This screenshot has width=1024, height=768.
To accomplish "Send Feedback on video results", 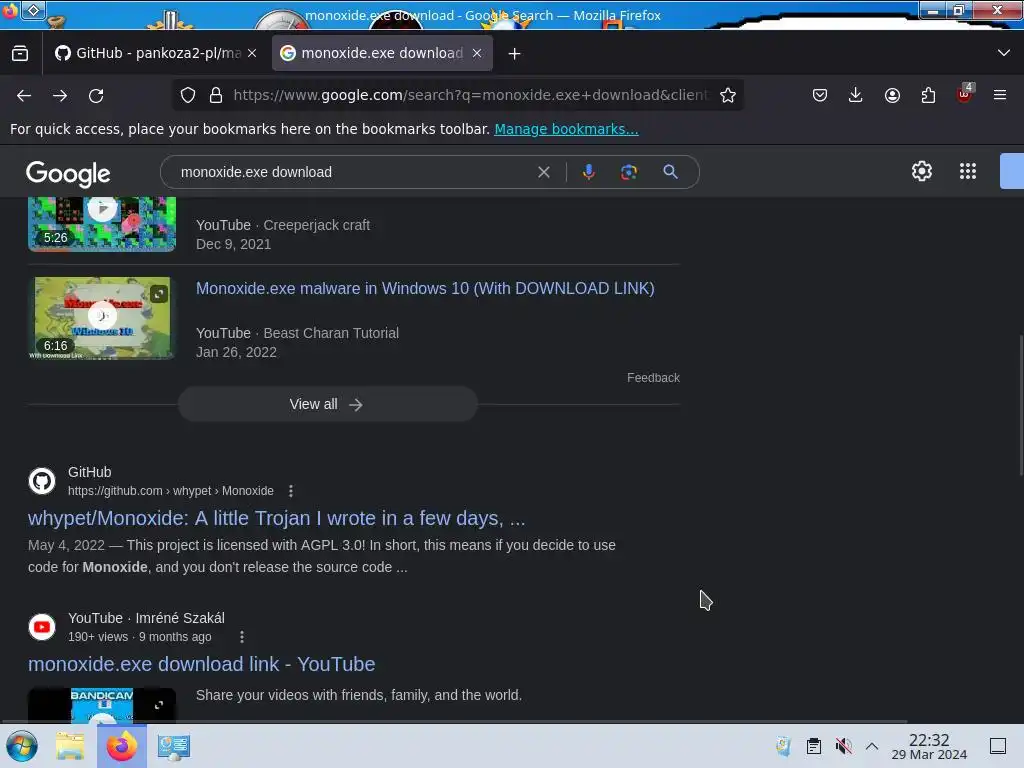I will 653,377.
